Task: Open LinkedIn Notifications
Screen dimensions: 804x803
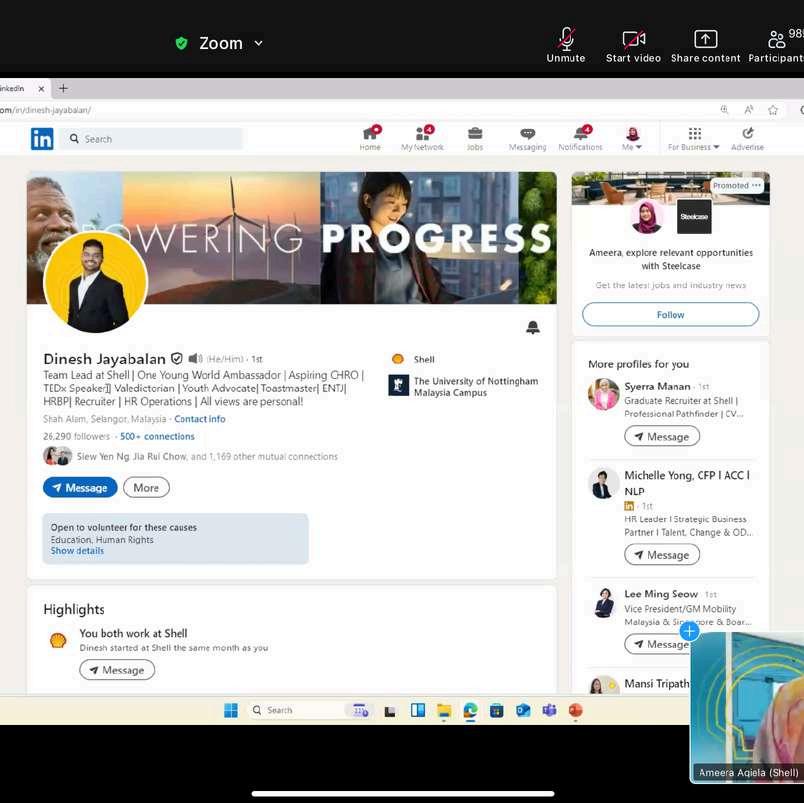Action: coord(580,138)
